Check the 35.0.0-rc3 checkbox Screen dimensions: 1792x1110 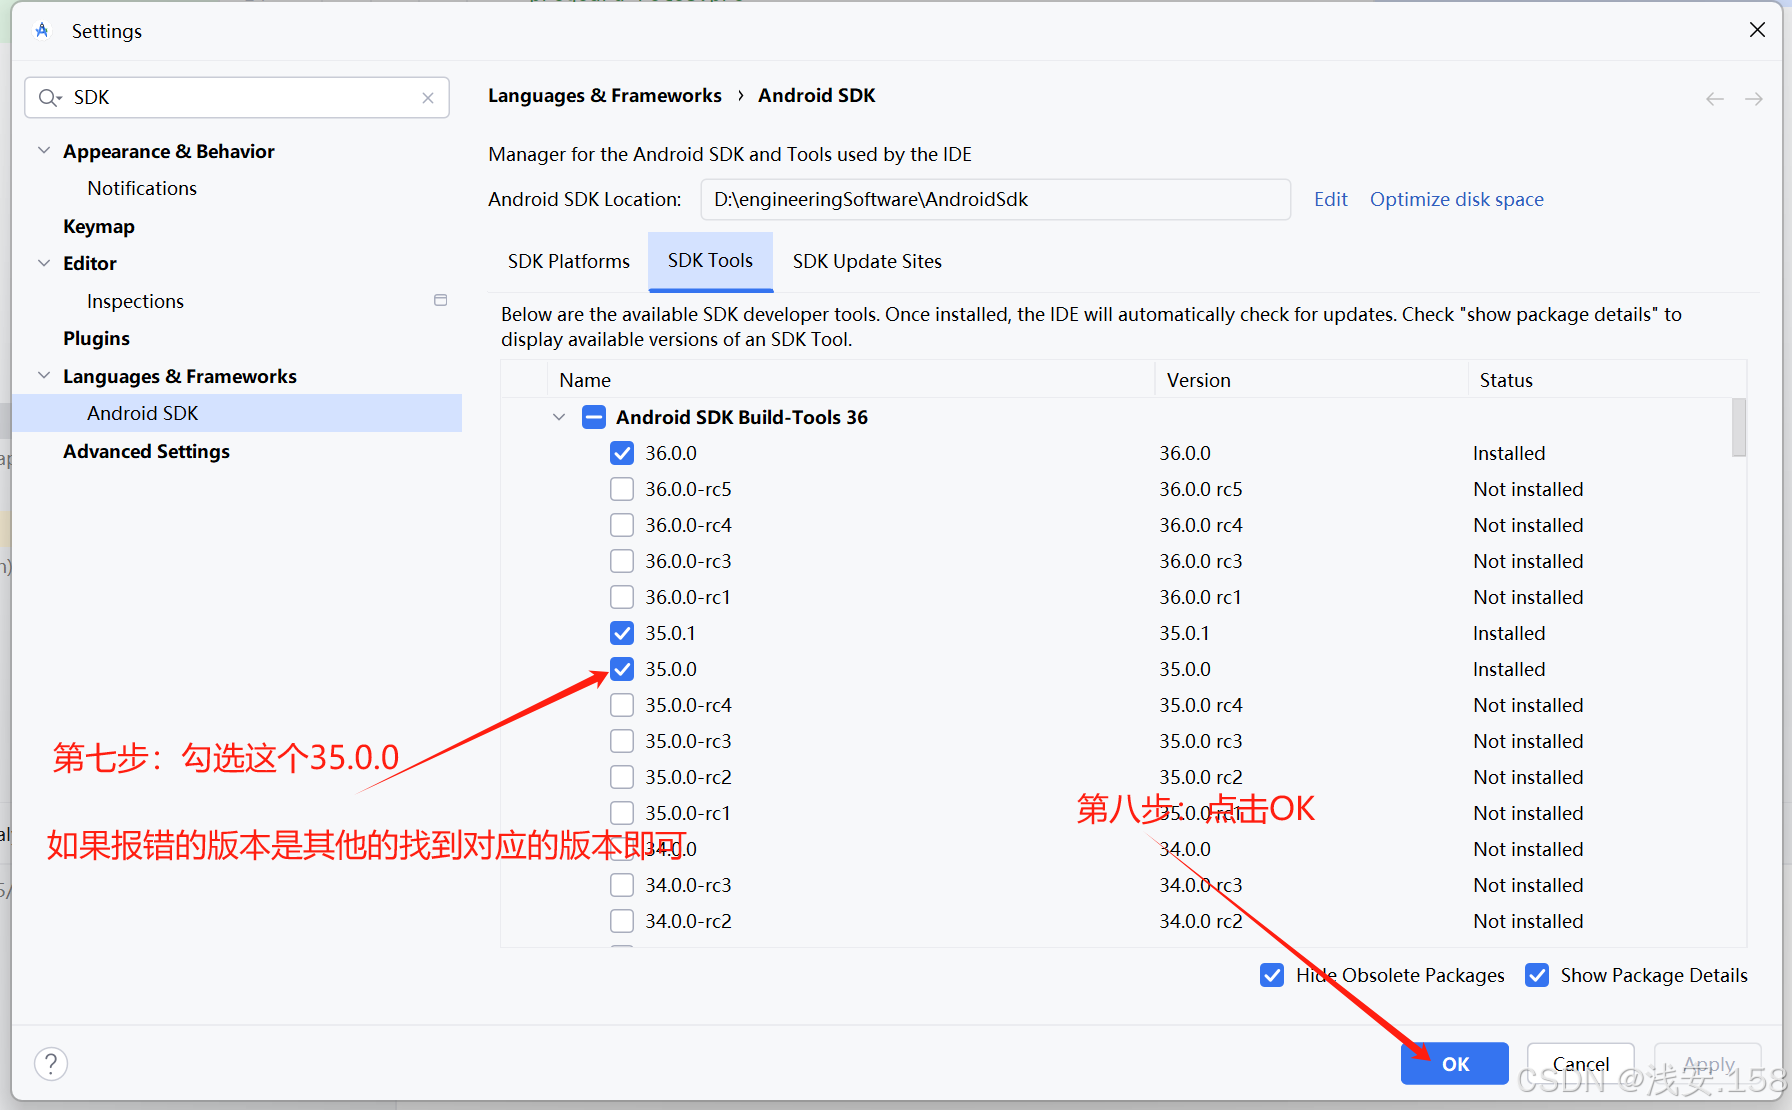(622, 741)
